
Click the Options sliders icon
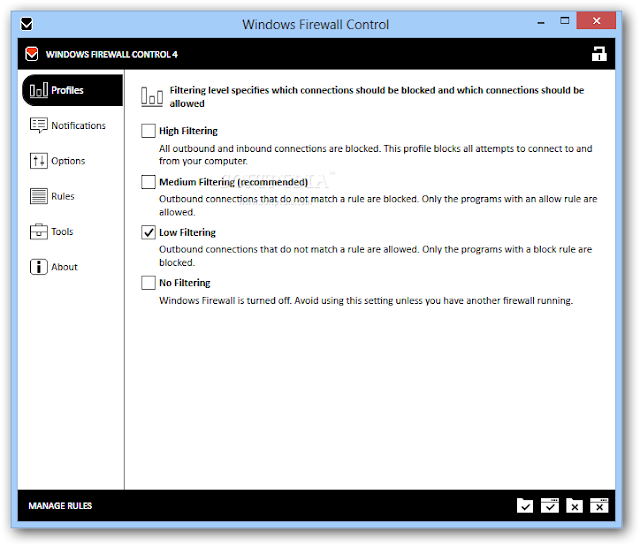pyautogui.click(x=39, y=161)
